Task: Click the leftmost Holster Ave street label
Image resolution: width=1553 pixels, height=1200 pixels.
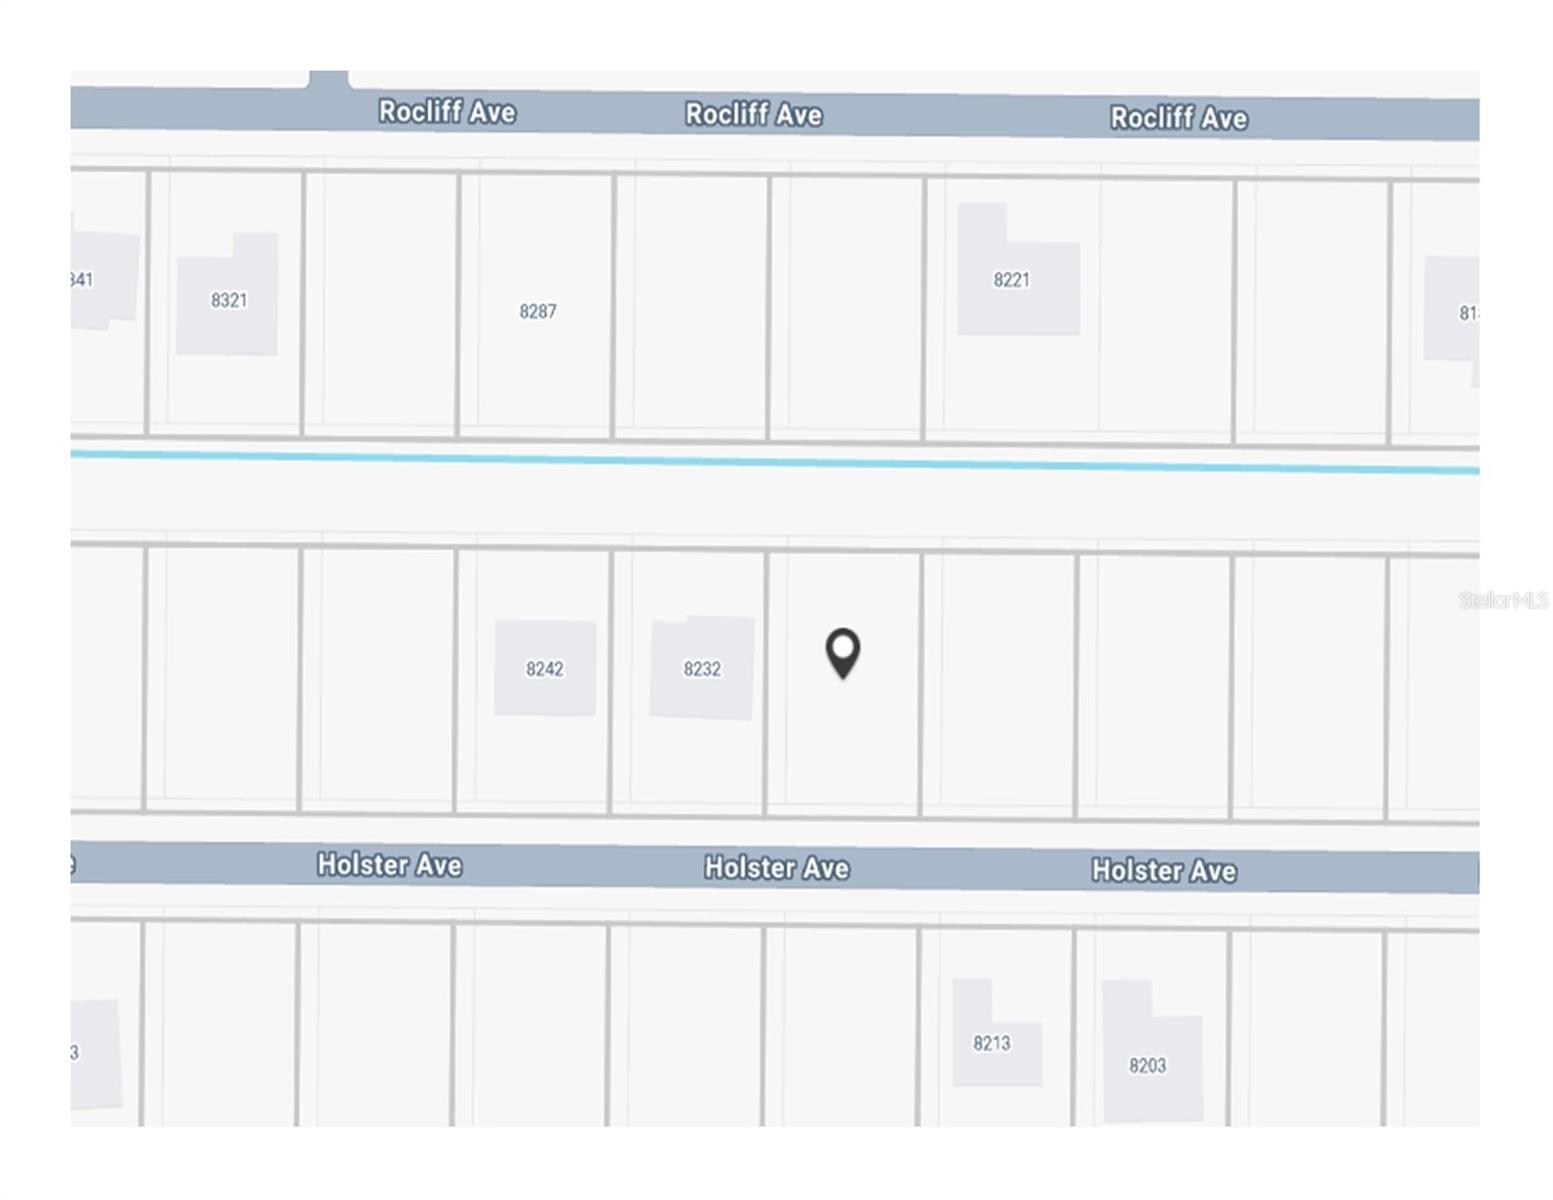Action: click(389, 864)
